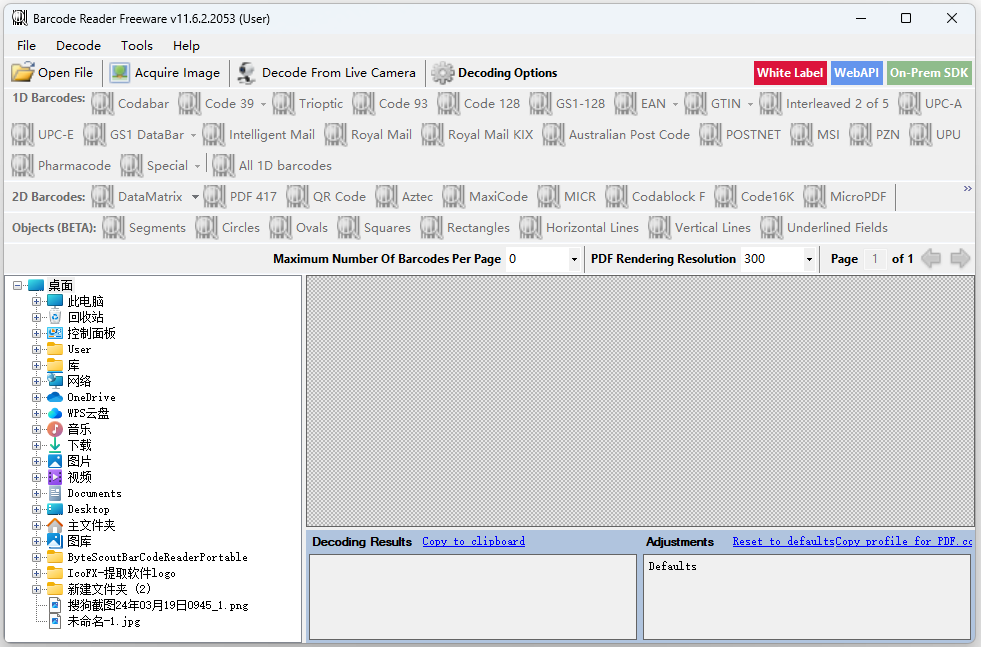Open Decoding Options gear
Image resolution: width=981 pixels, height=647 pixels.
click(x=442, y=73)
